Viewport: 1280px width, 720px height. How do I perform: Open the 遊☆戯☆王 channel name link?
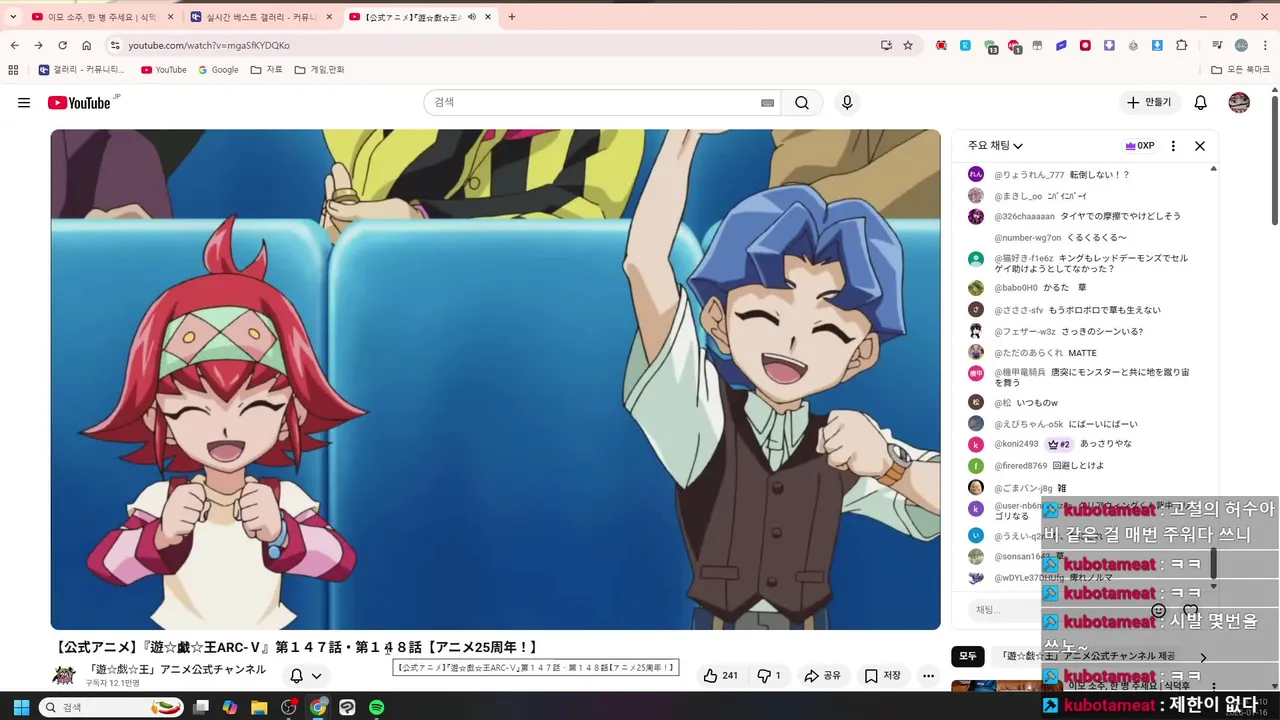pos(177,669)
